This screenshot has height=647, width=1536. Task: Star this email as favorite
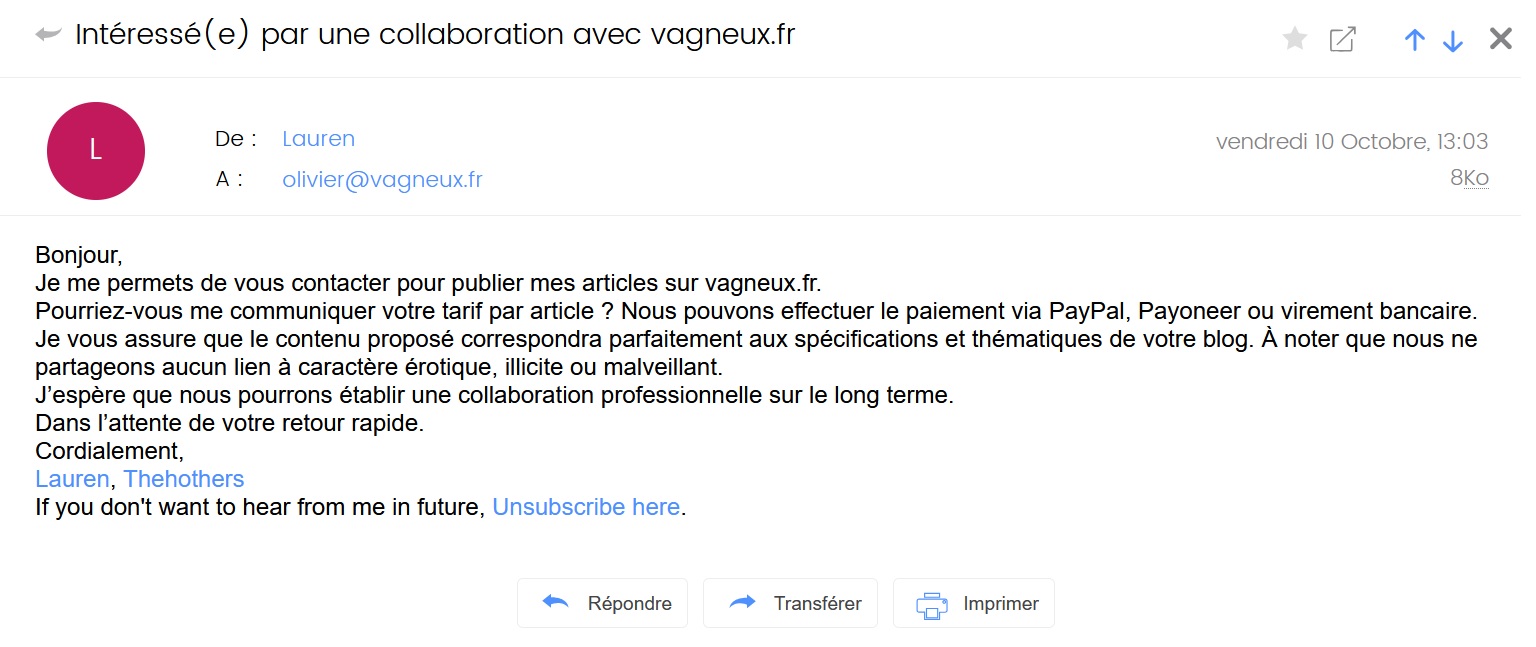coord(1295,39)
